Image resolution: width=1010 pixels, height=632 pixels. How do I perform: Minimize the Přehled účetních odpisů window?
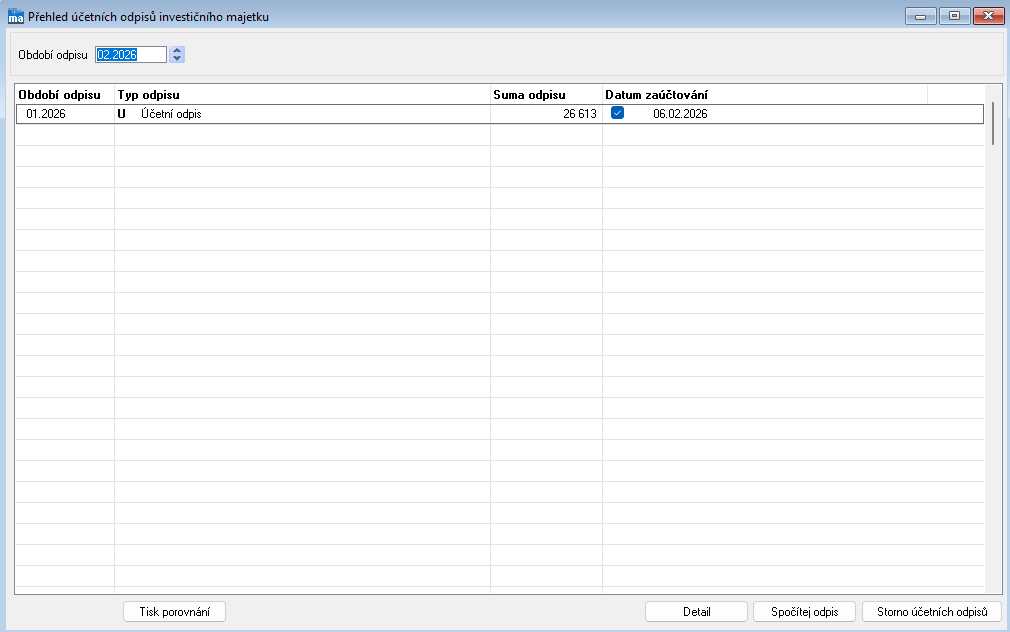920,16
